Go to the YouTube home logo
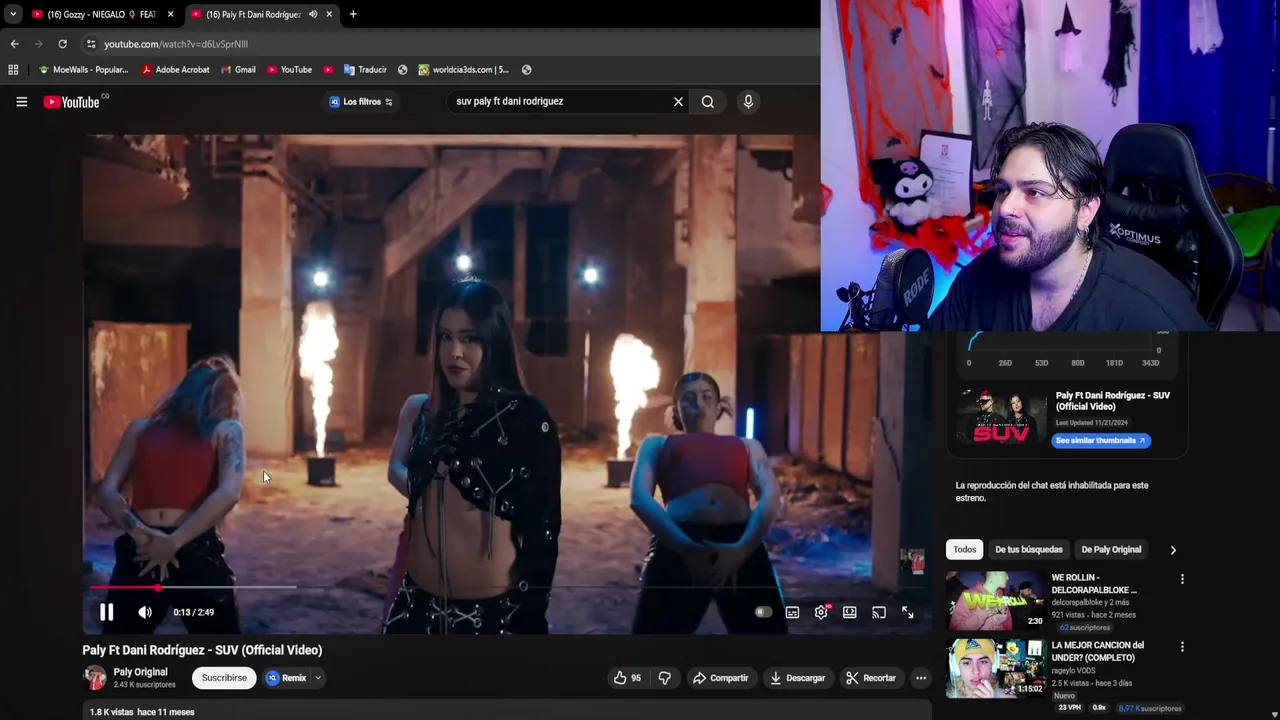Viewport: 1280px width, 720px height. pyautogui.click(x=72, y=102)
